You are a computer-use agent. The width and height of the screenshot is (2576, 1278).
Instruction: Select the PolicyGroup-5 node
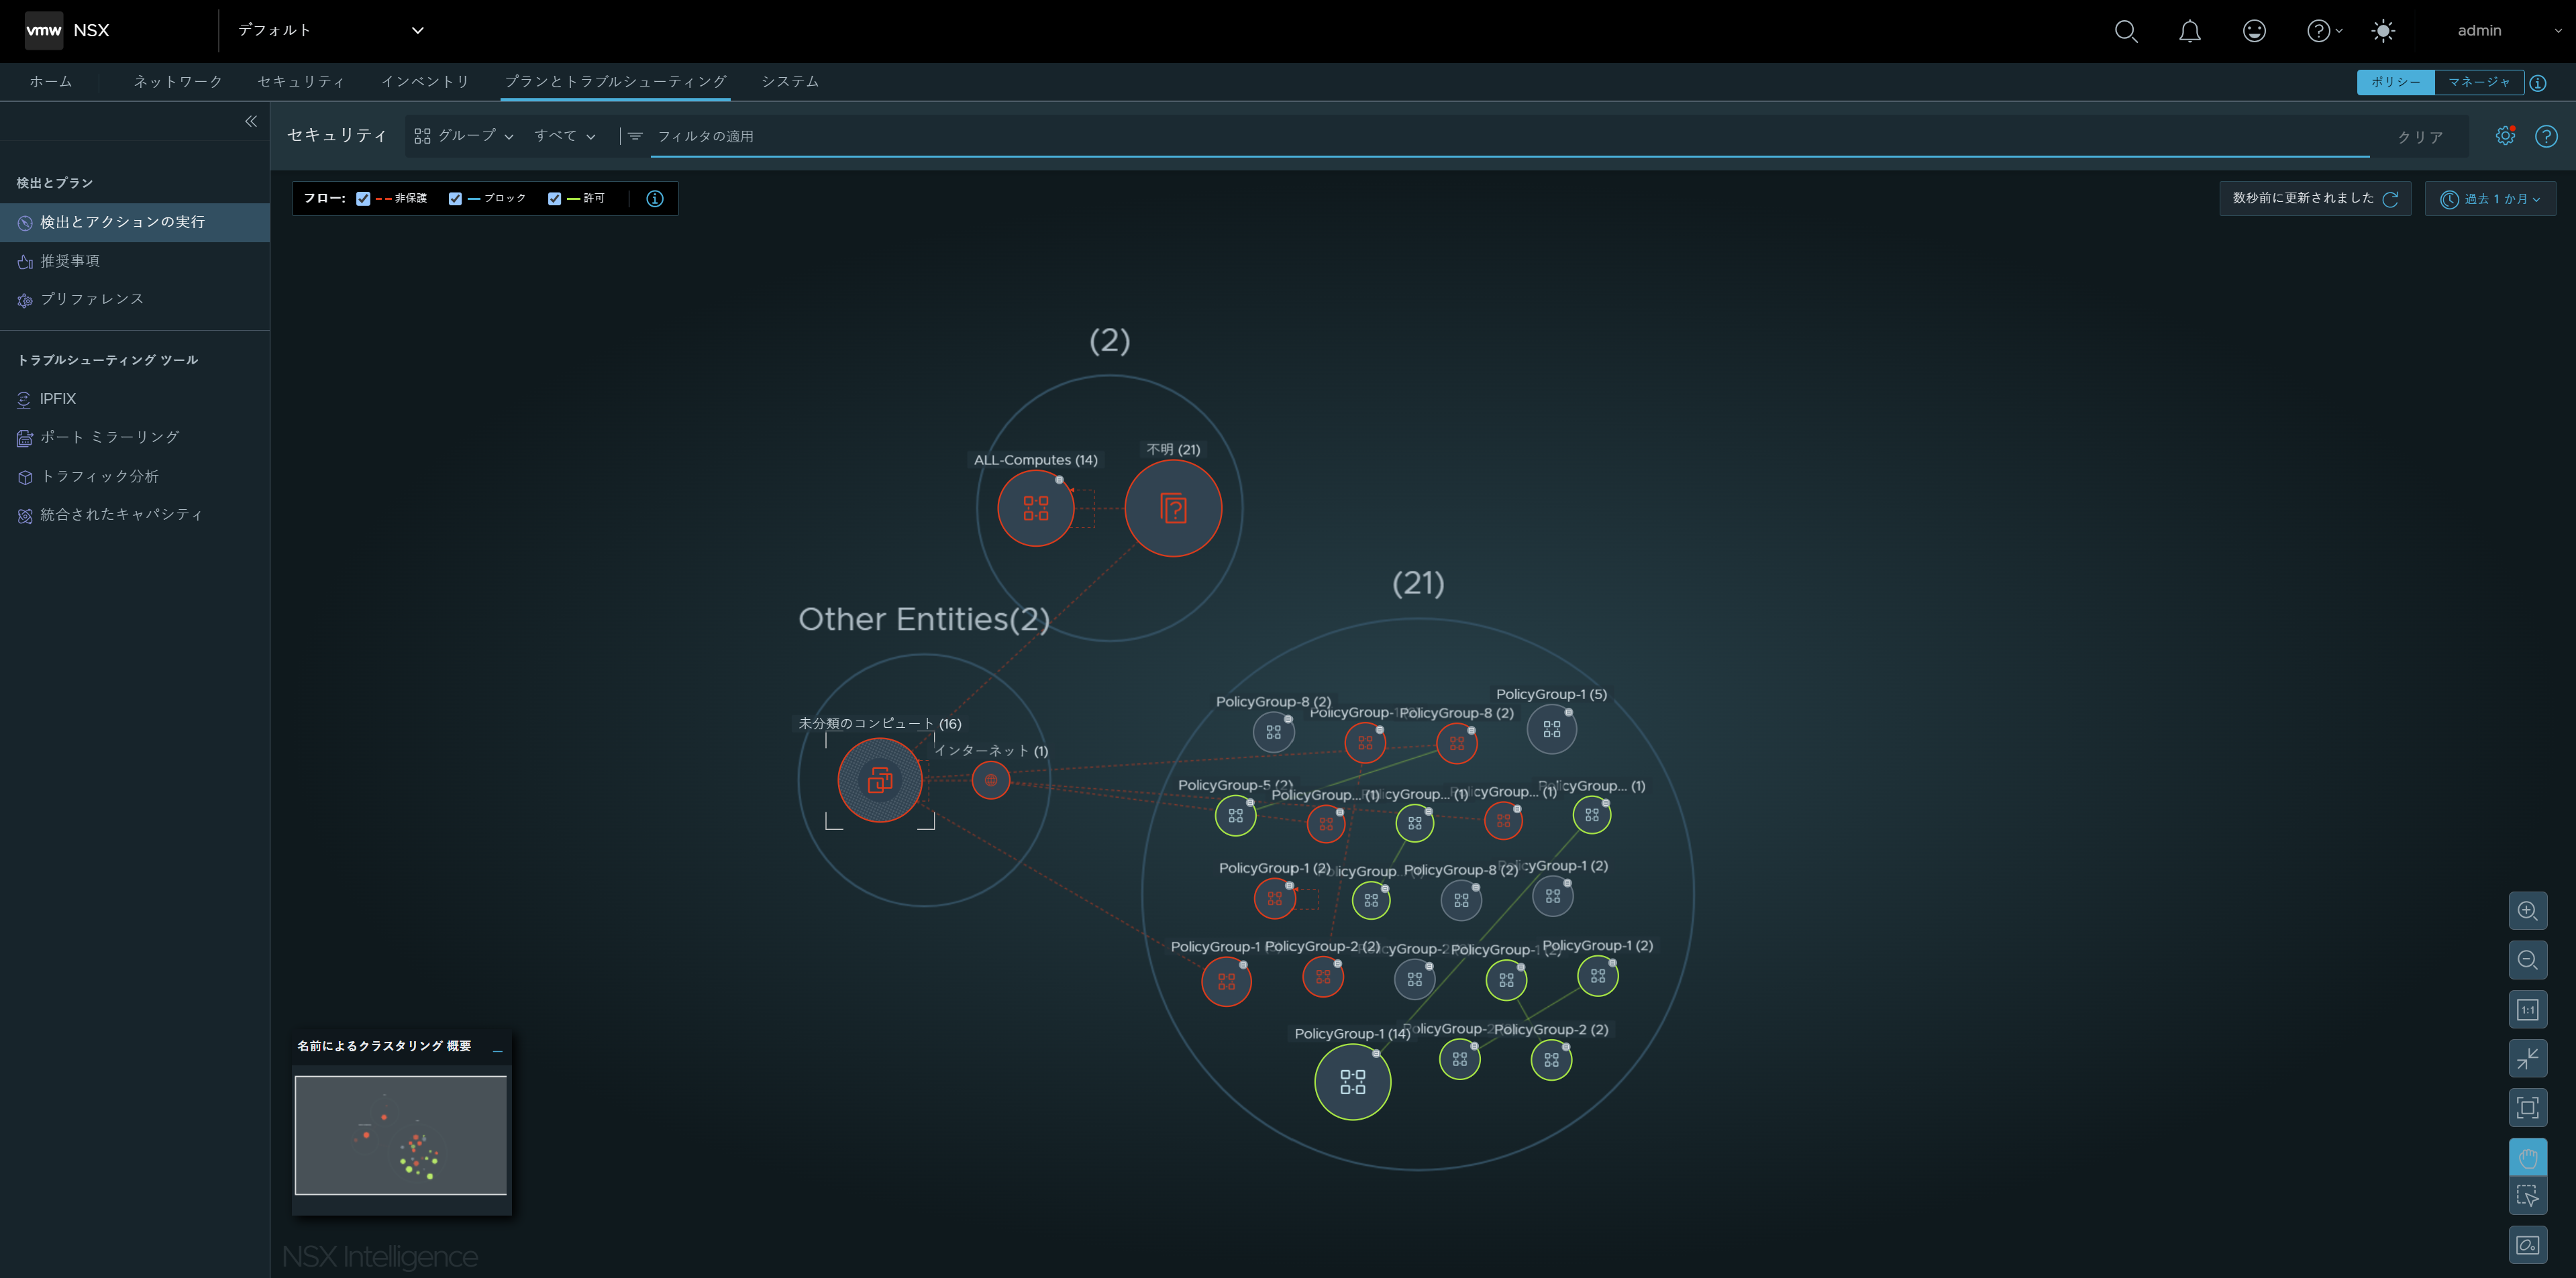(1236, 816)
